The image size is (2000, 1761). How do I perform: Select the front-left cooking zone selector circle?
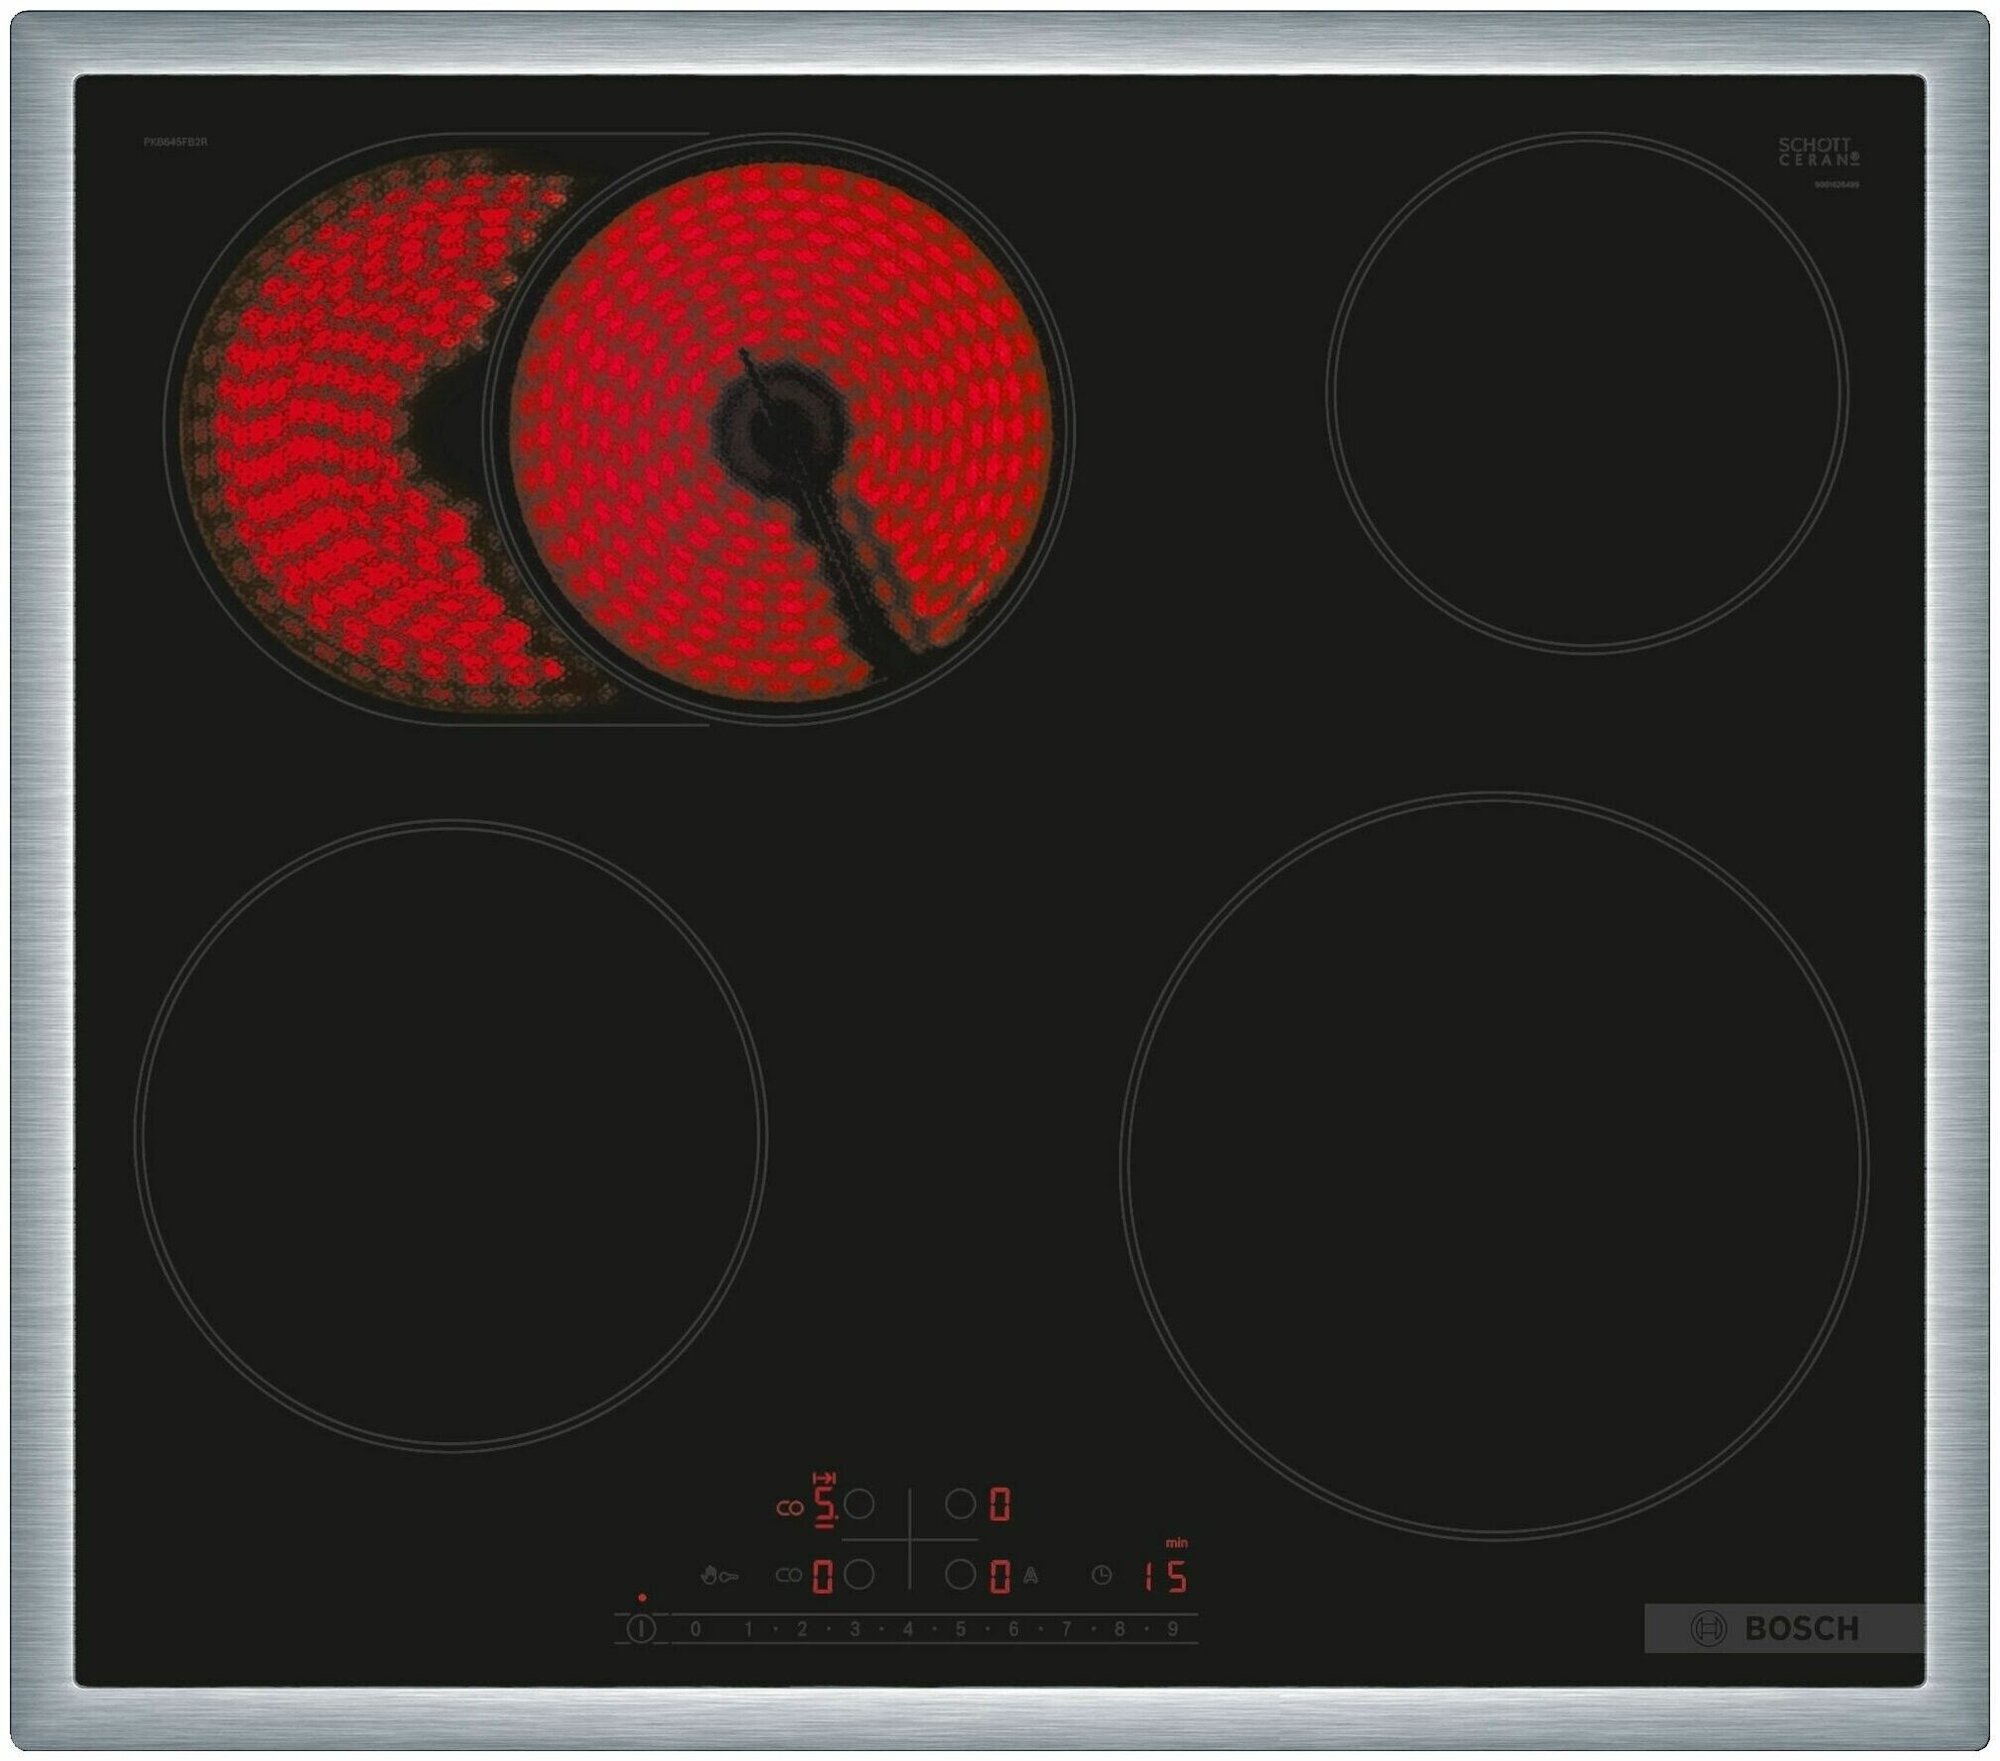859,1575
